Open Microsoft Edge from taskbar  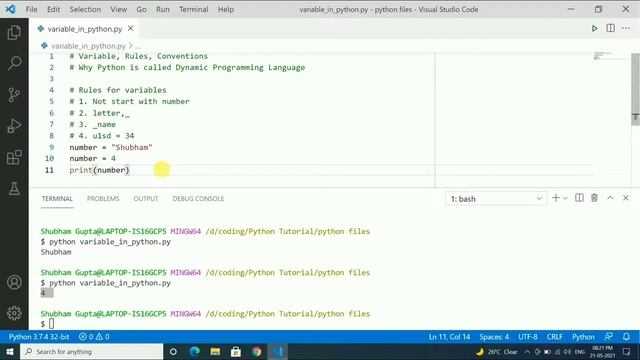click(195, 351)
